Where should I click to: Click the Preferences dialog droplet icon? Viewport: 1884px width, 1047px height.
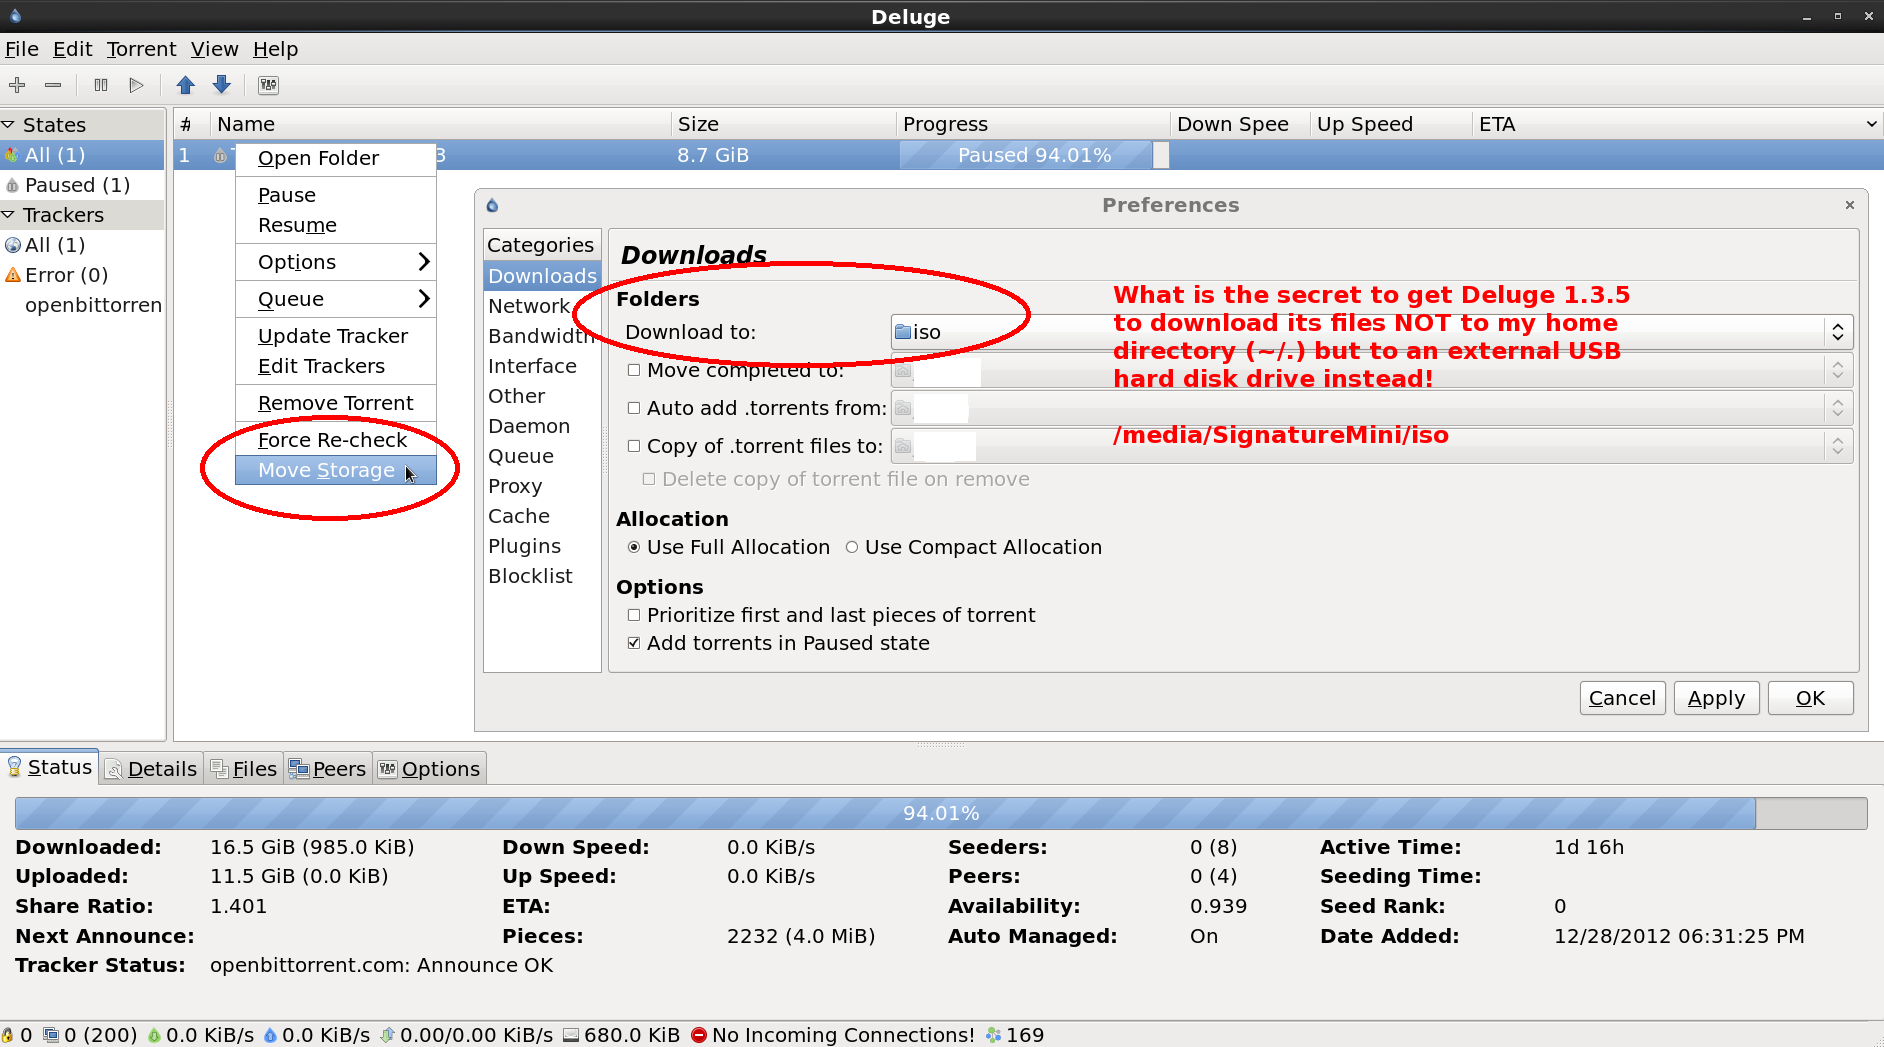coord(492,205)
